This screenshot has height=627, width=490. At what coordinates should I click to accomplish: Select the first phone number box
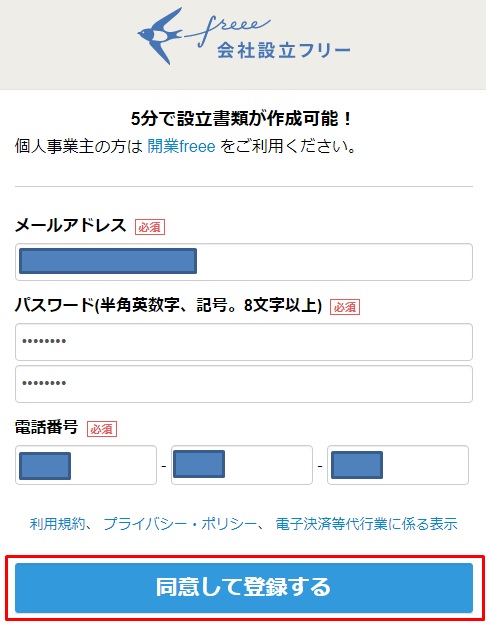[86, 465]
